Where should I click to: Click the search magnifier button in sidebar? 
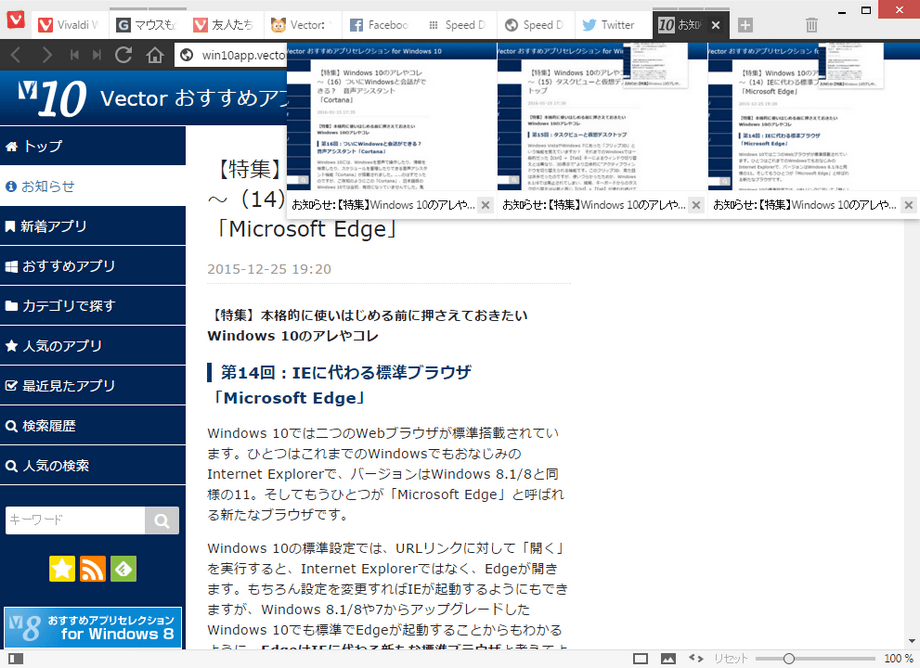click(x=162, y=520)
